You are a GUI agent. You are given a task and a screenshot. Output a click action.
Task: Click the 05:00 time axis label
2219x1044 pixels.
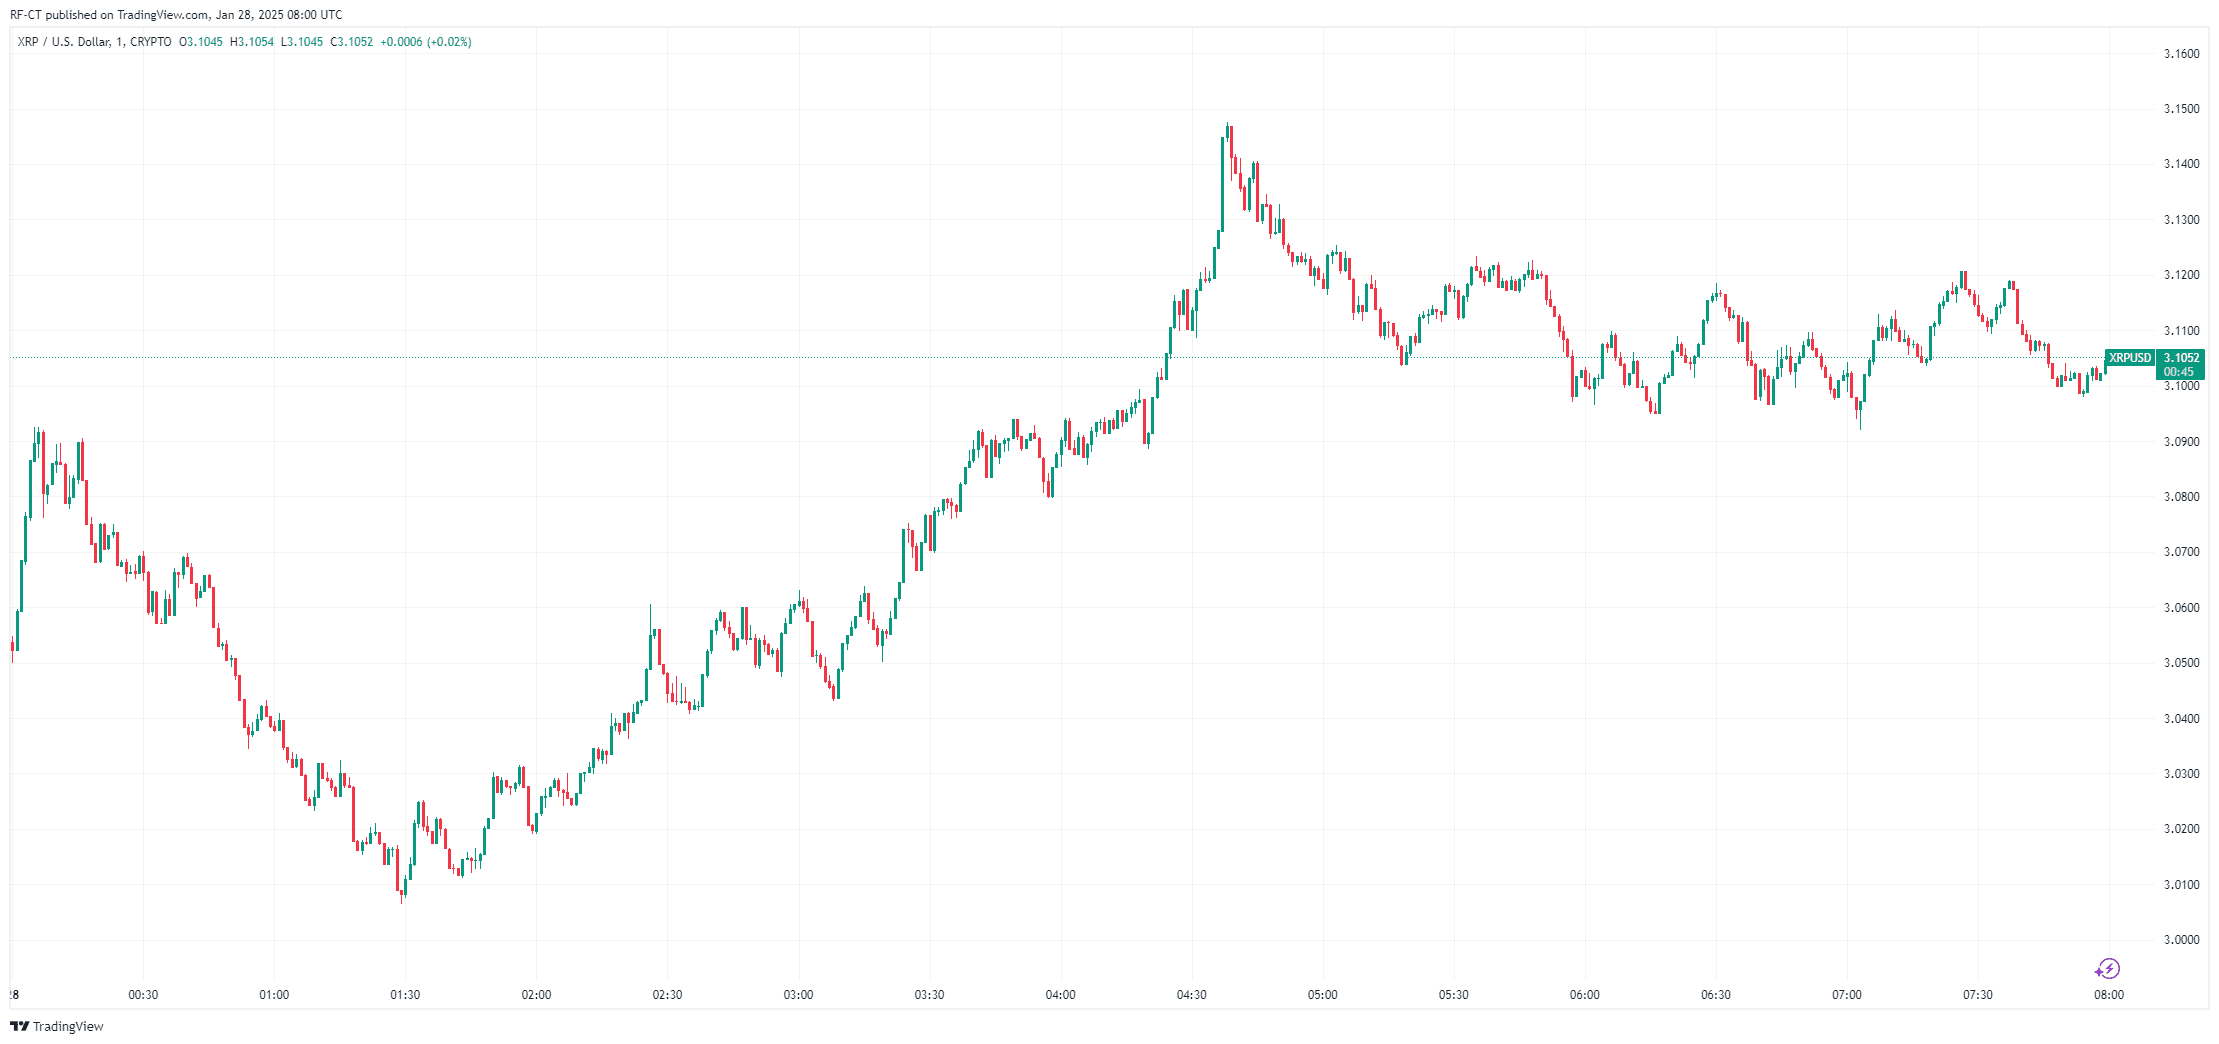(1322, 995)
